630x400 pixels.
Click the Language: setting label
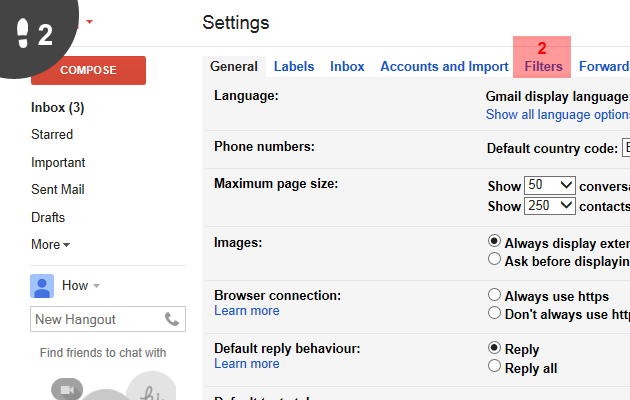point(246,96)
